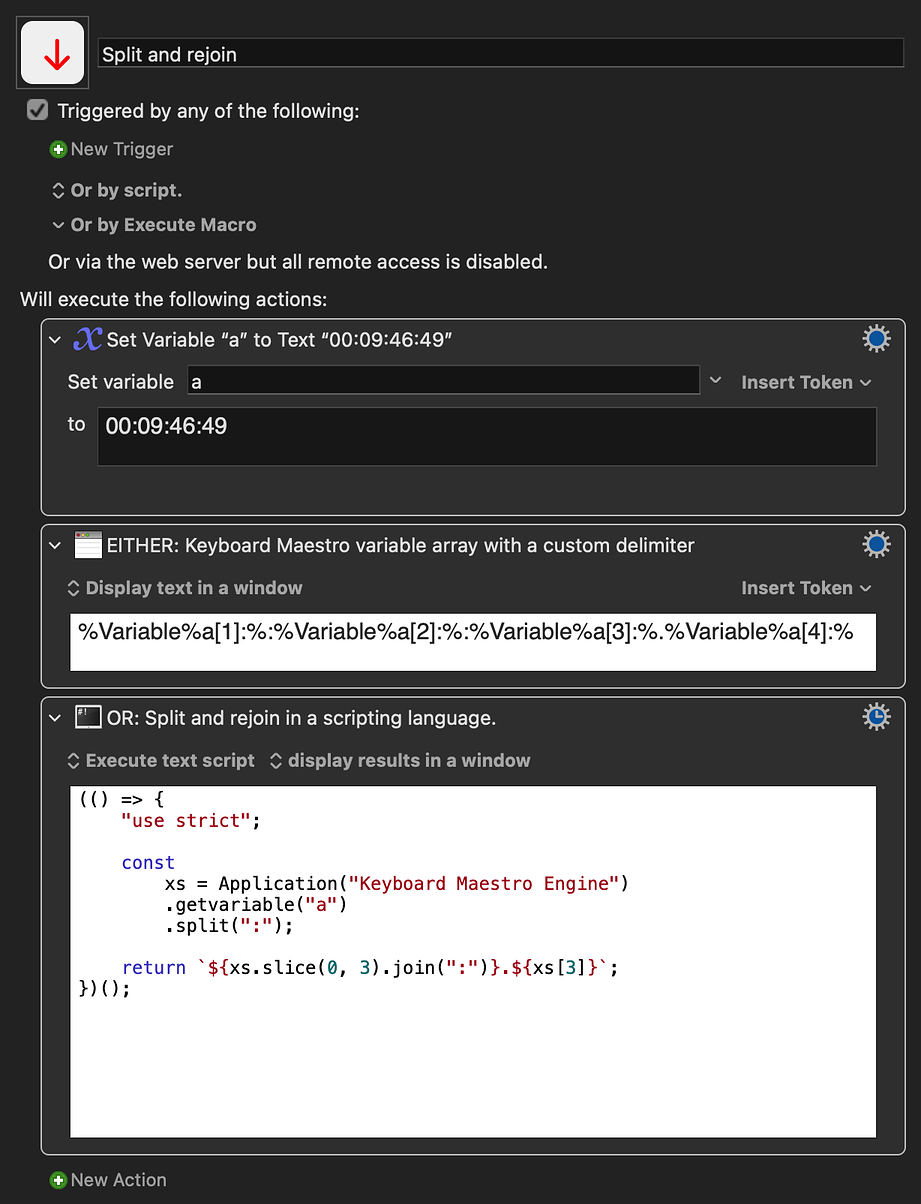Viewport: 921px width, 1204px height.
Task: Click the macro name field Split and rejoin
Action: pos(500,54)
